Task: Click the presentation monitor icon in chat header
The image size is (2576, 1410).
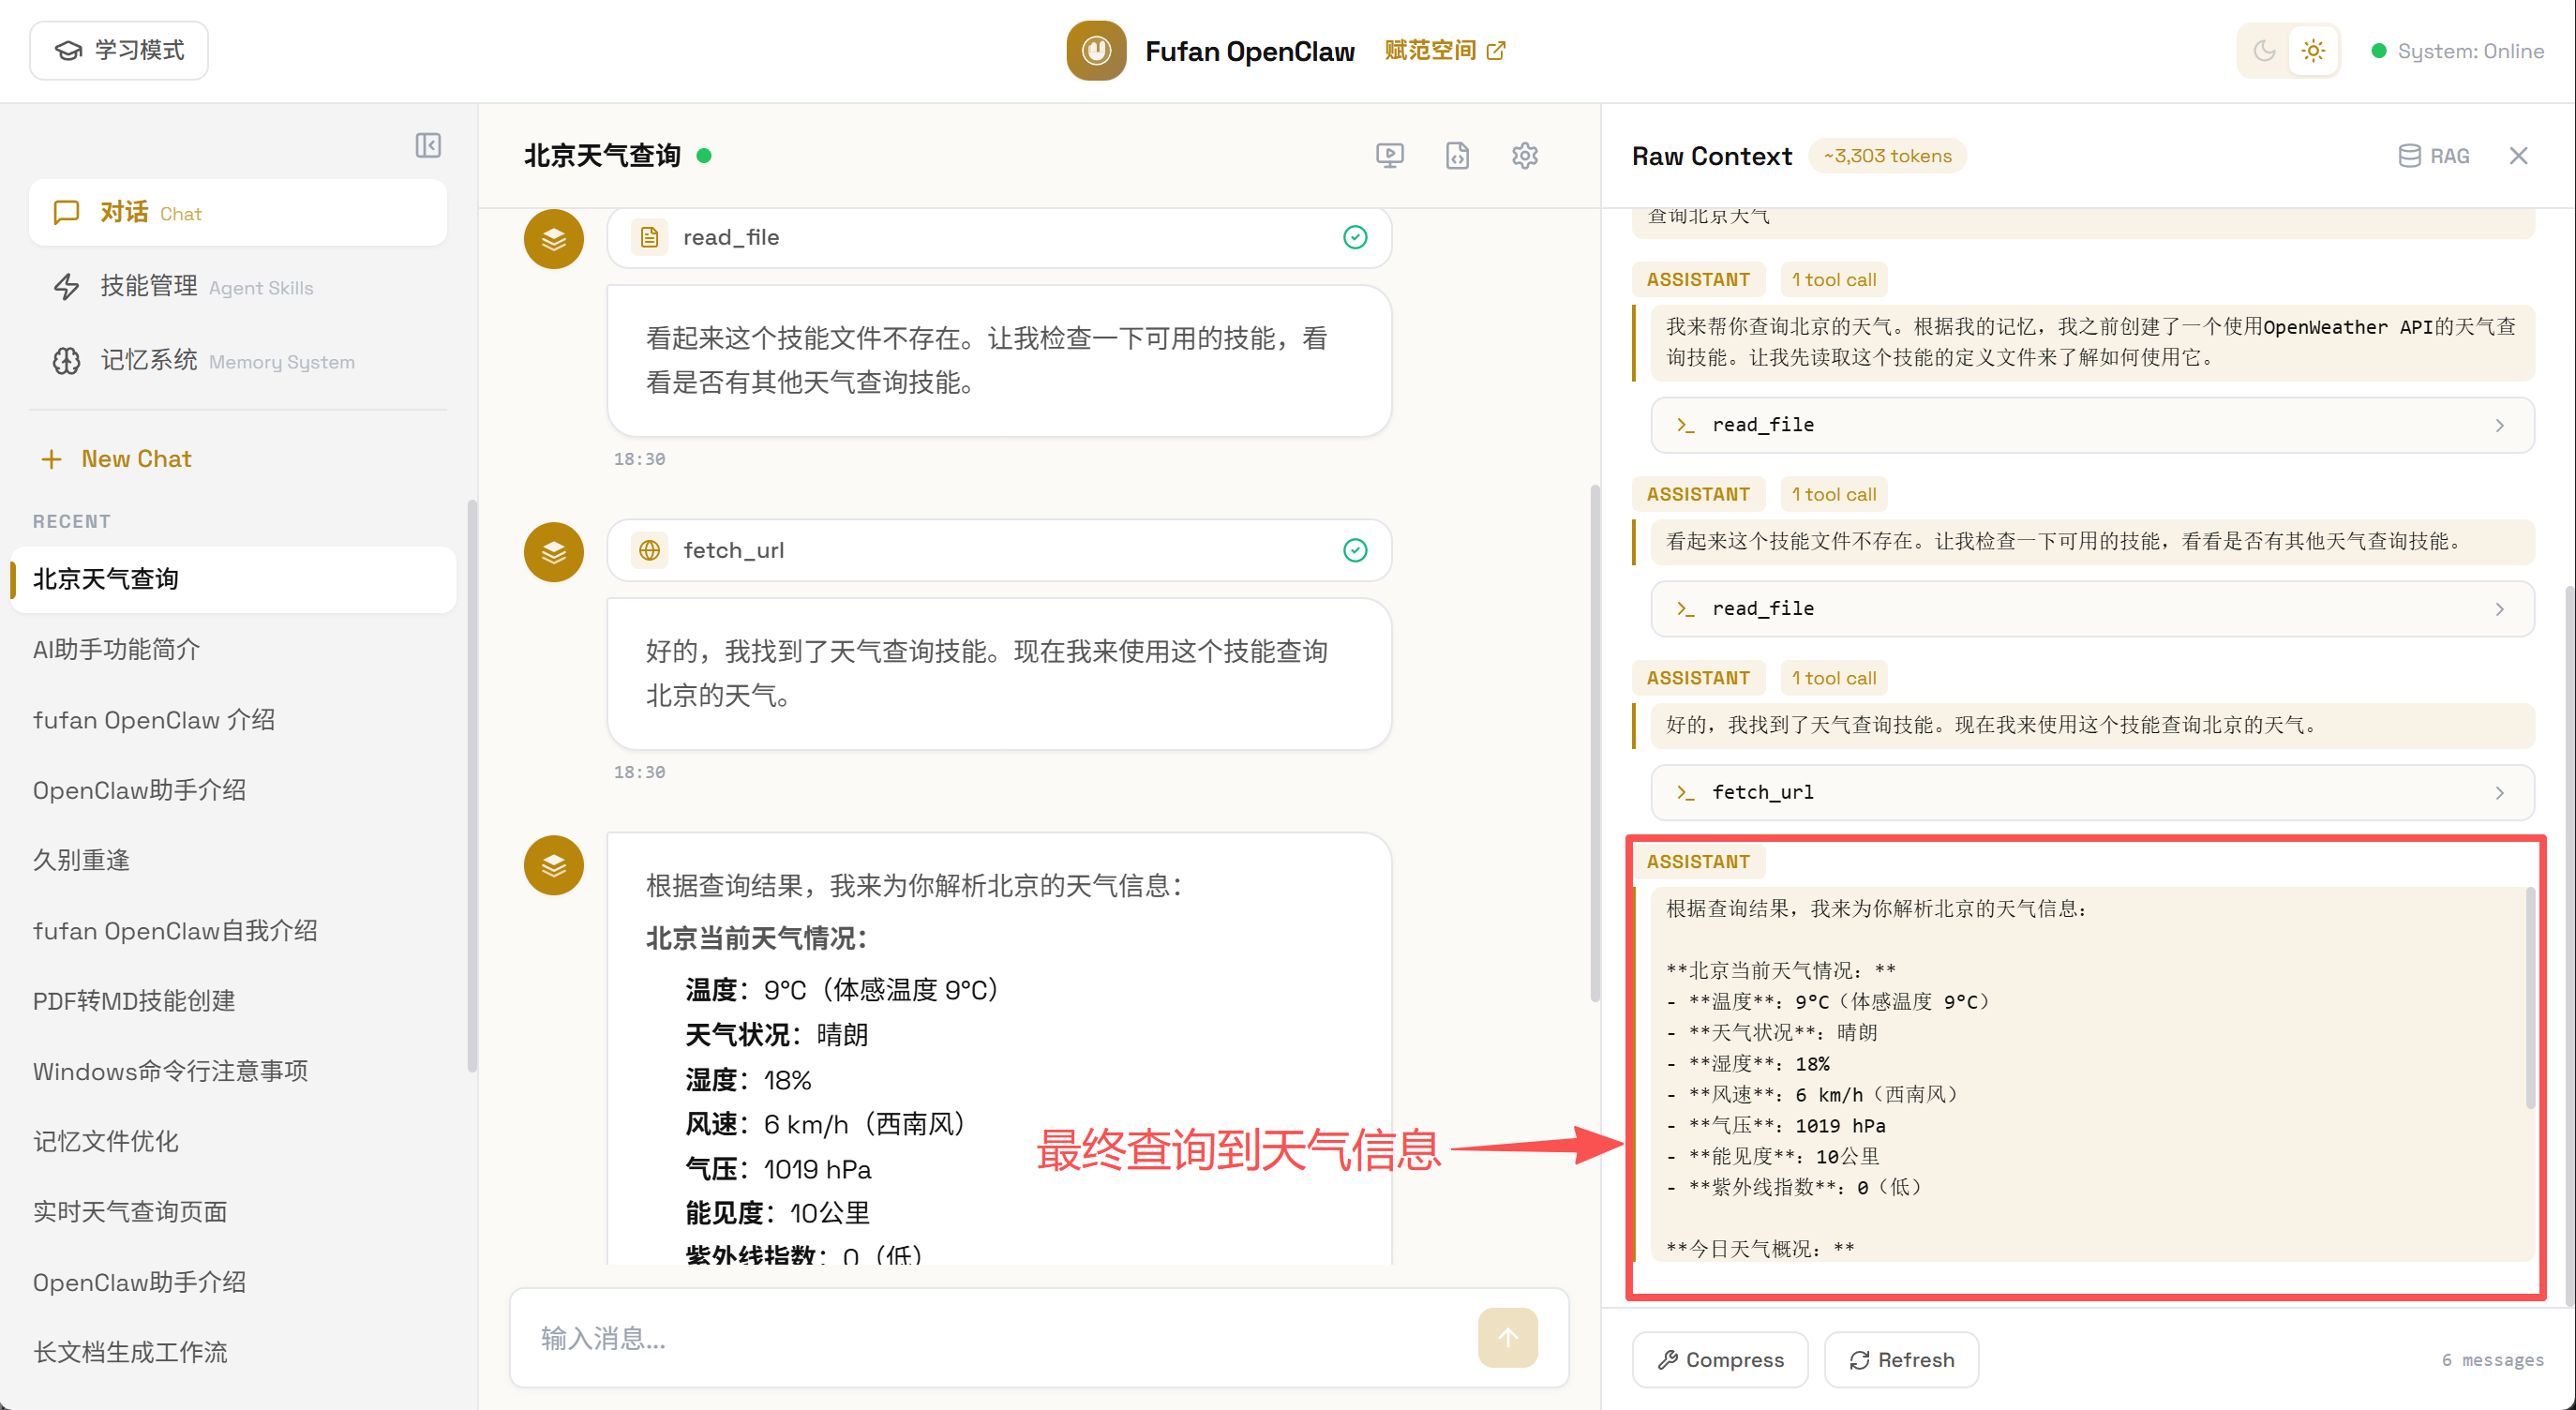Action: tap(1389, 155)
